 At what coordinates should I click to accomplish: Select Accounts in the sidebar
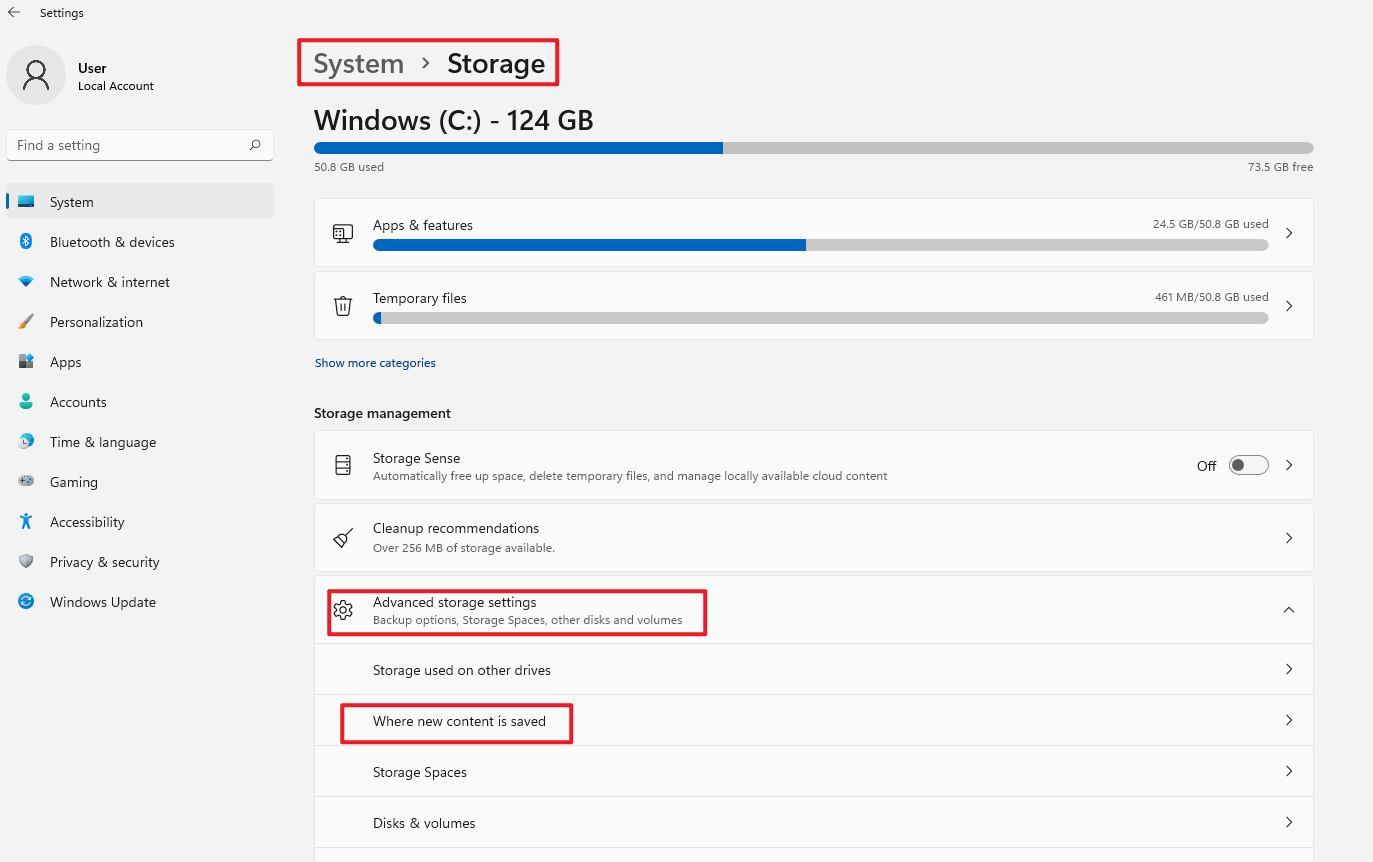point(140,402)
